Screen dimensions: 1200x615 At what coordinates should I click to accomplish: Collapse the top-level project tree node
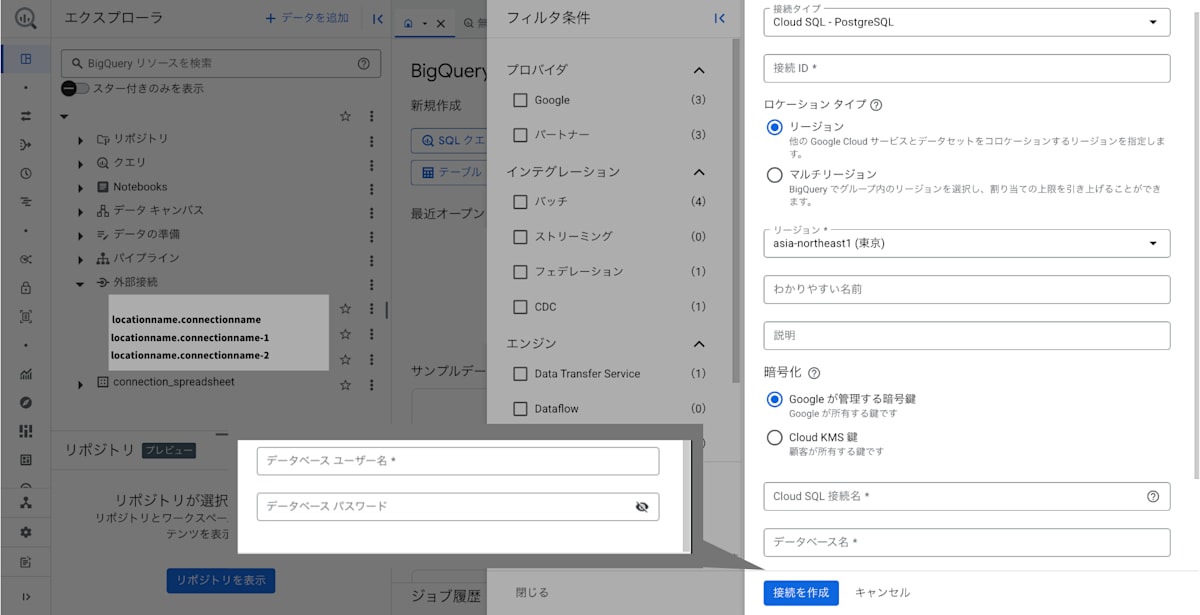[x=65, y=116]
